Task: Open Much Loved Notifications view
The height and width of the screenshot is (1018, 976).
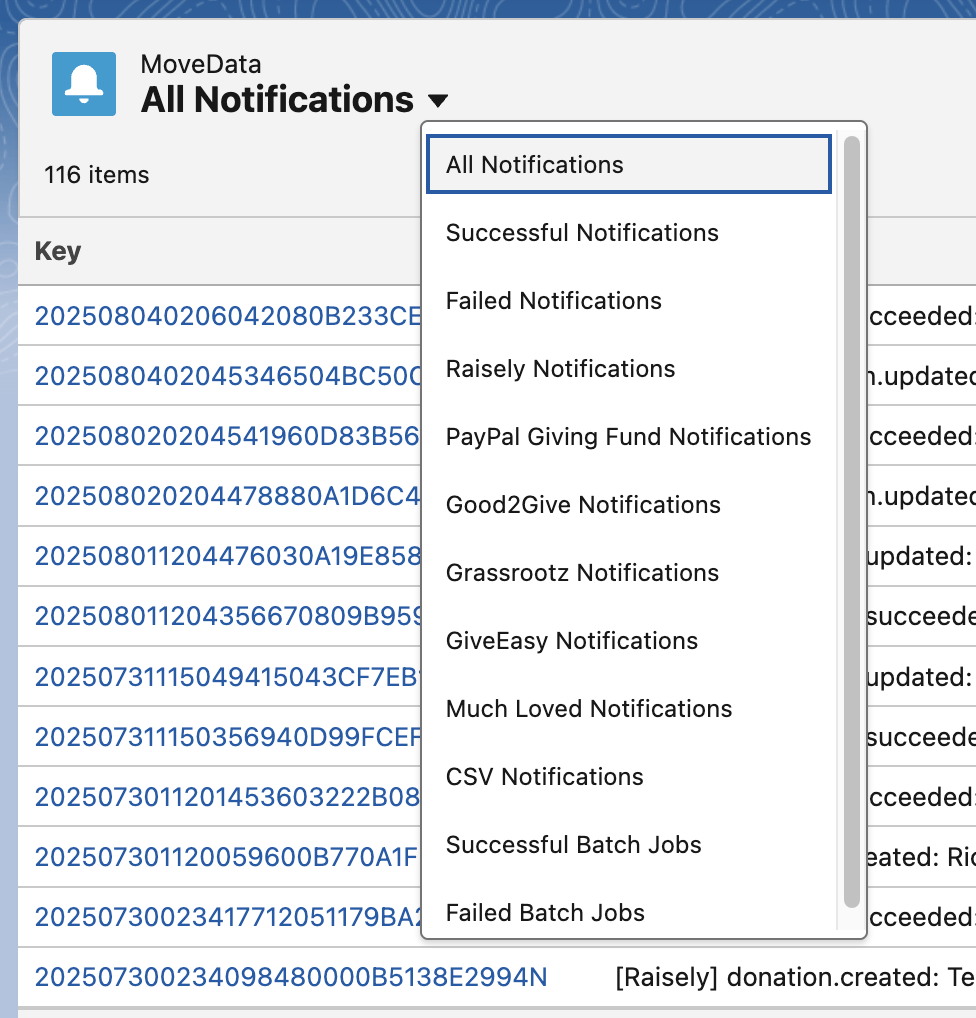Action: tap(589, 709)
